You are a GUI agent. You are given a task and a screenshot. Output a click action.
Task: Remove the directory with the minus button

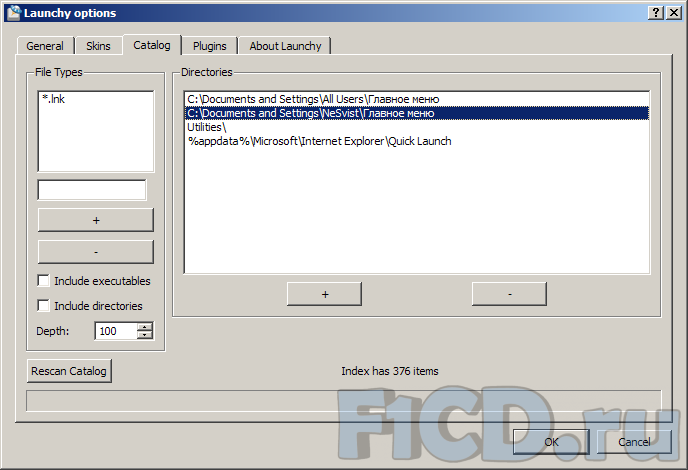[509, 294]
